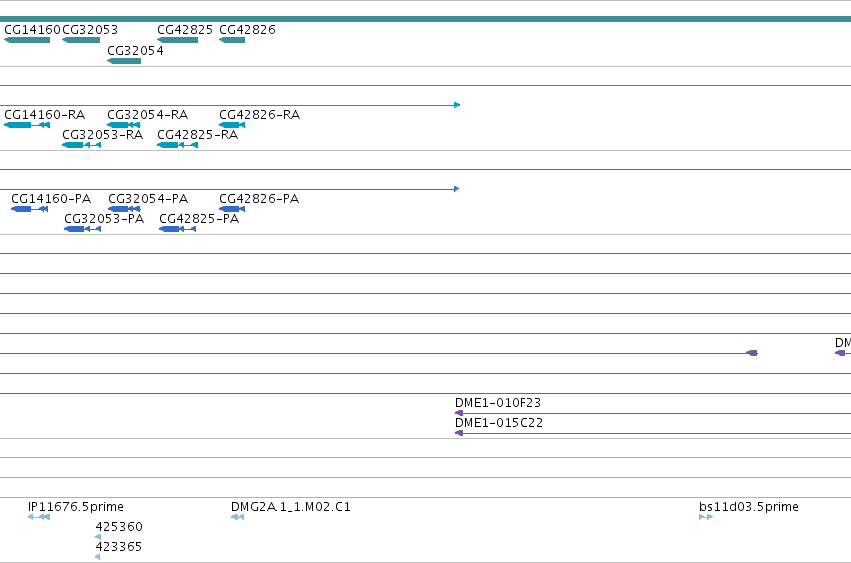Click the IP11676.5prime label

[x=76, y=507]
